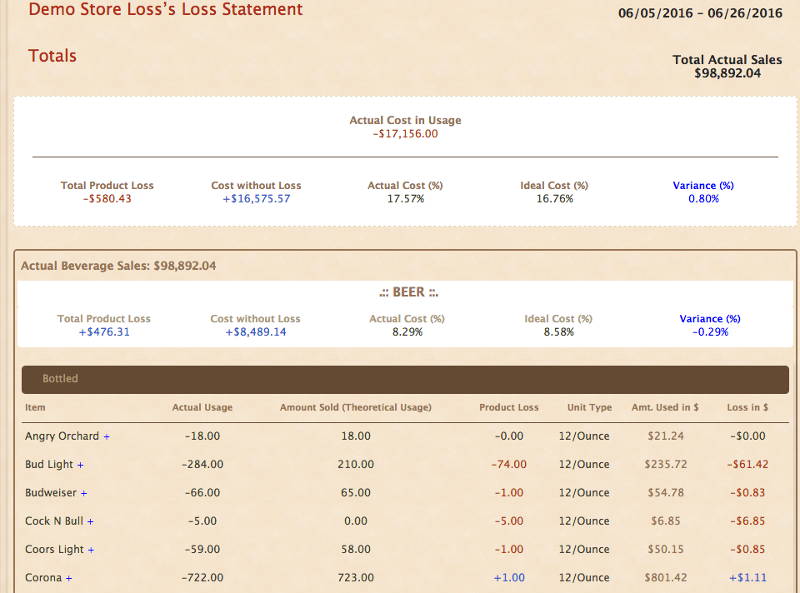Click Amount Sold (Theoretical Usage) header
The width and height of the screenshot is (800, 593).
(x=356, y=407)
